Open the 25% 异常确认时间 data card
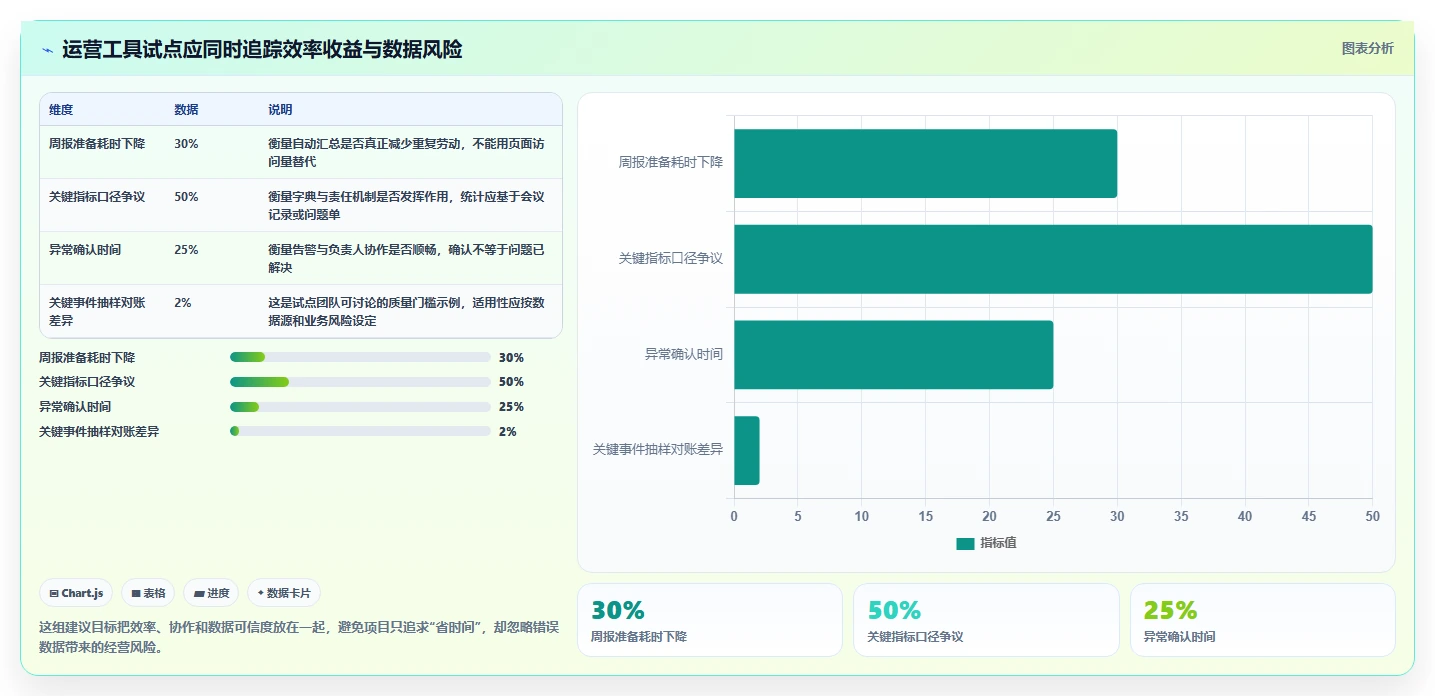This screenshot has height=696, width=1435. 1262,620
